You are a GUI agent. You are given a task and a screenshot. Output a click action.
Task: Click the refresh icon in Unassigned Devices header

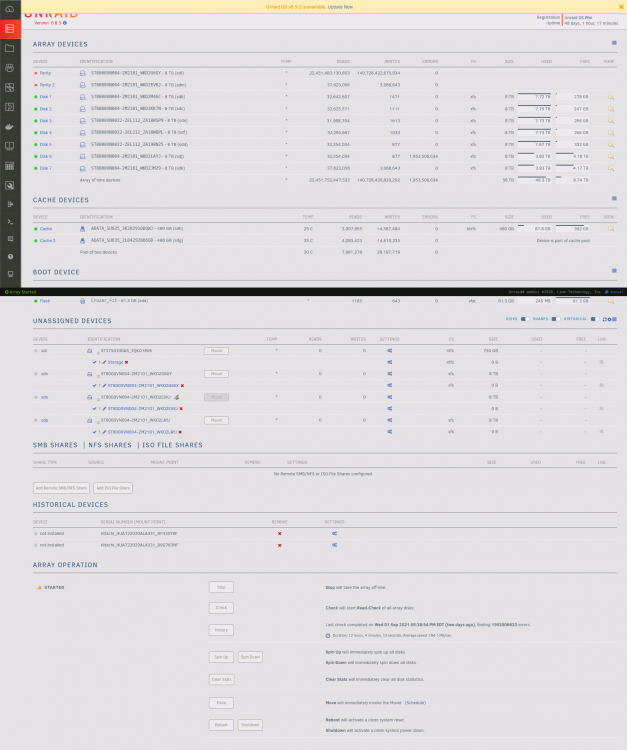click(605, 319)
